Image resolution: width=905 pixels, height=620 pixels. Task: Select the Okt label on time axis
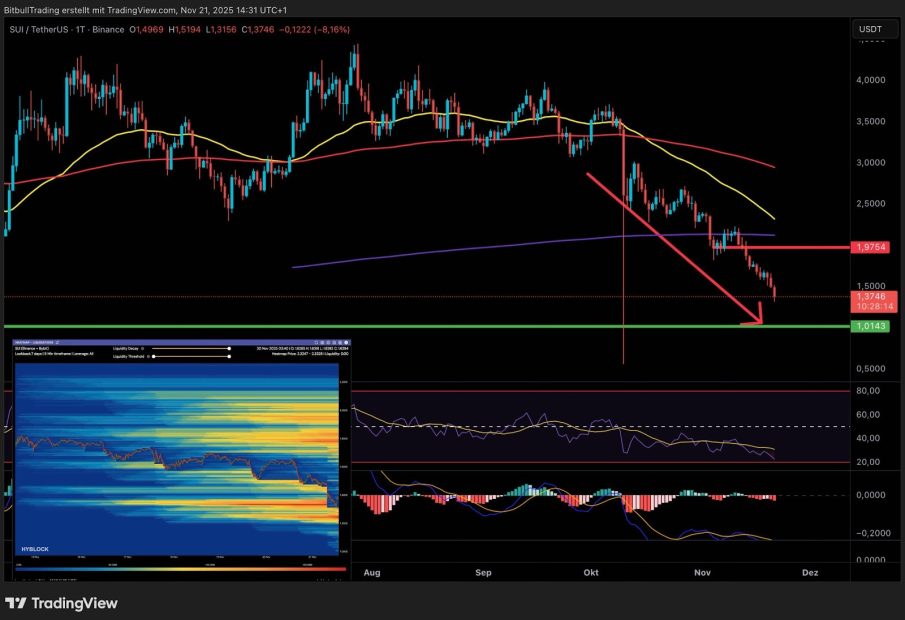point(591,573)
